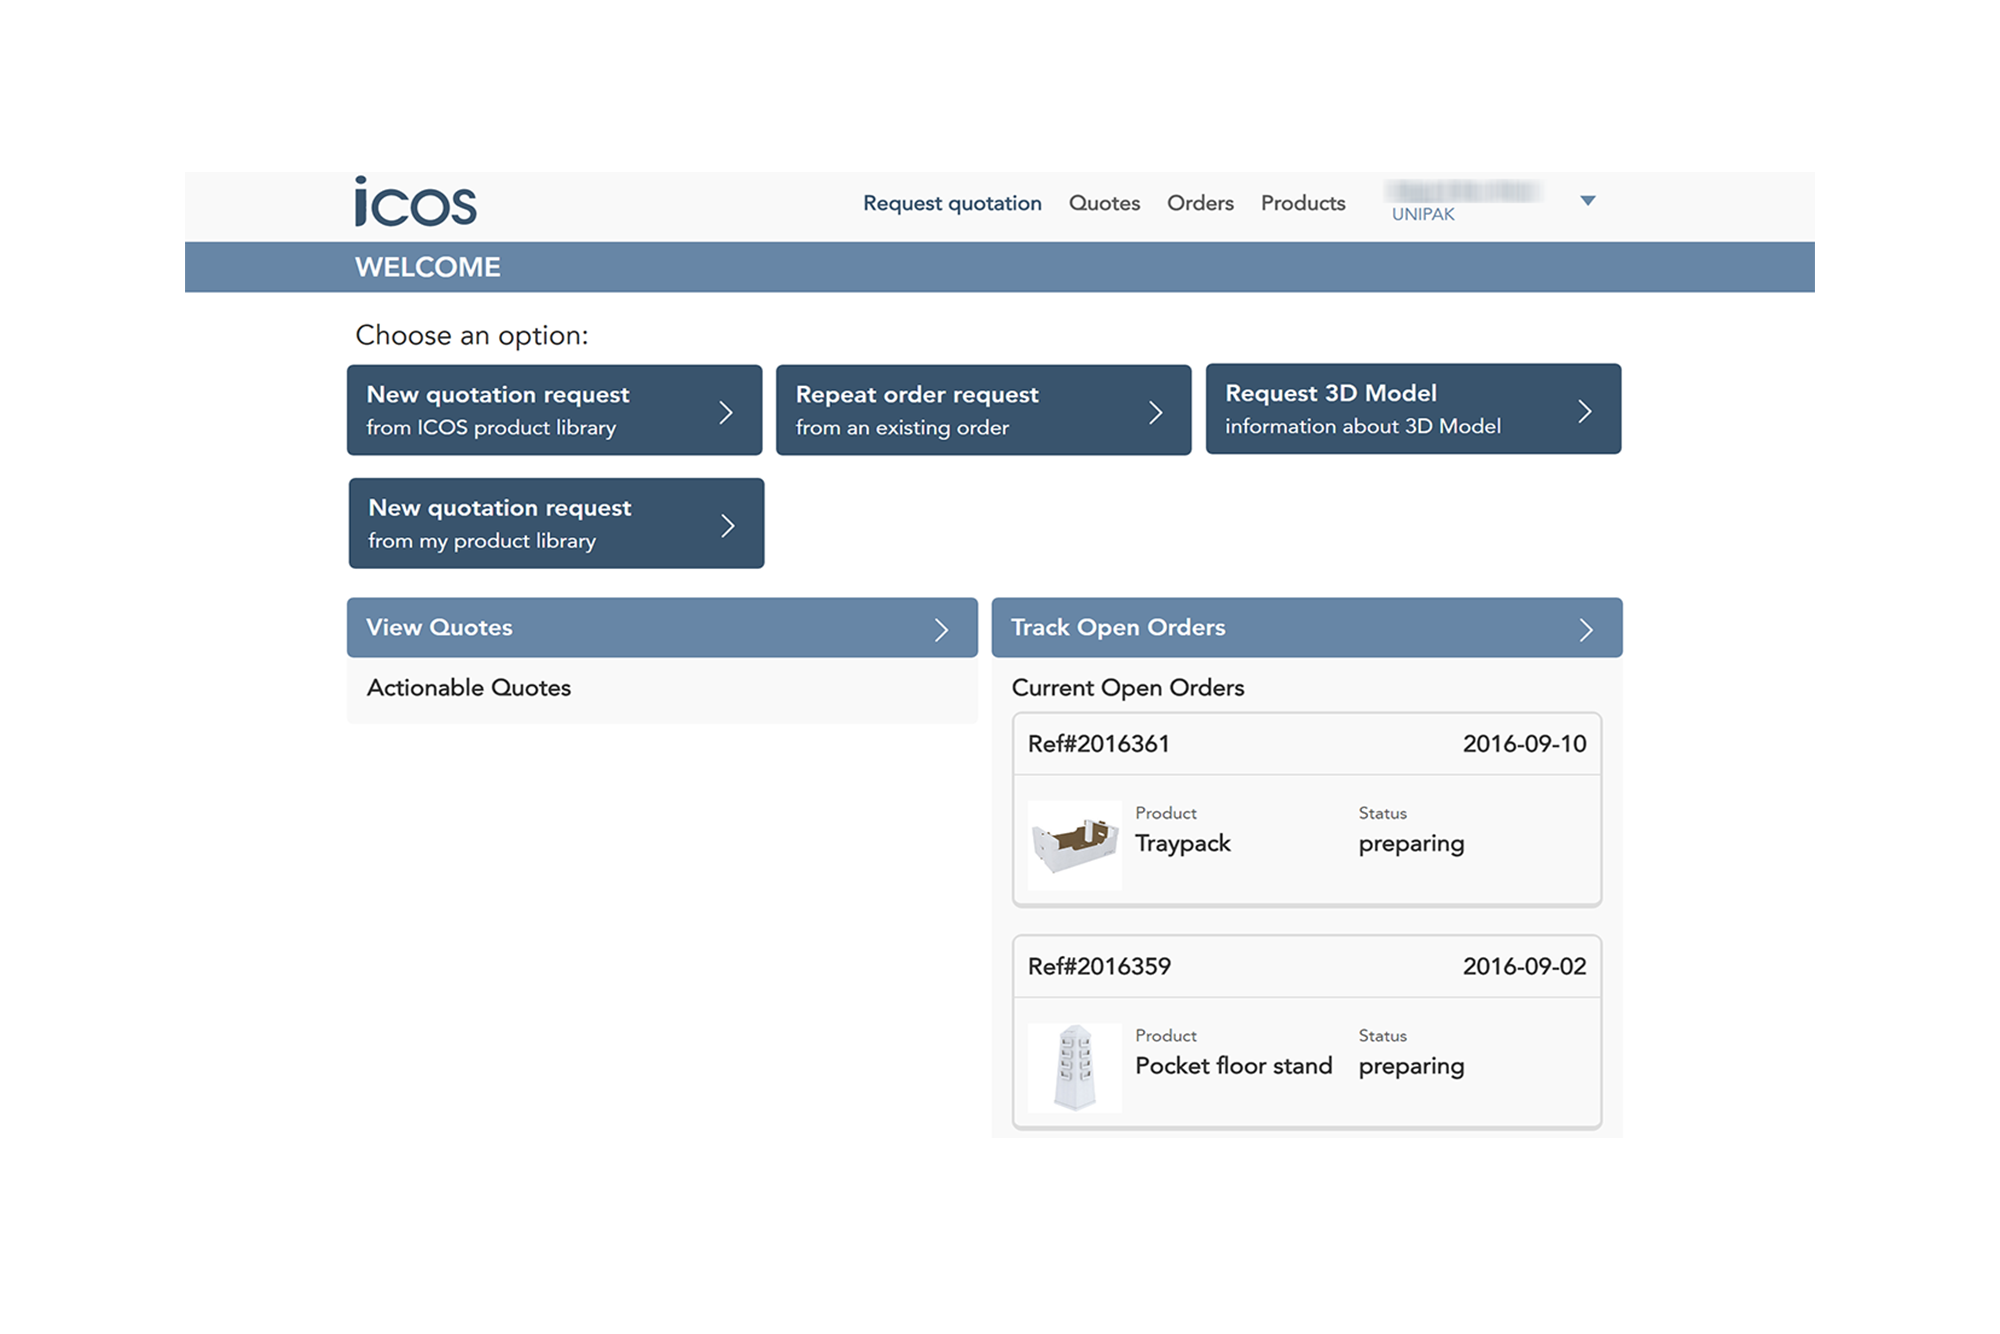Open the Request quotation menu item
The height and width of the screenshot is (1334, 2000).
coord(952,203)
